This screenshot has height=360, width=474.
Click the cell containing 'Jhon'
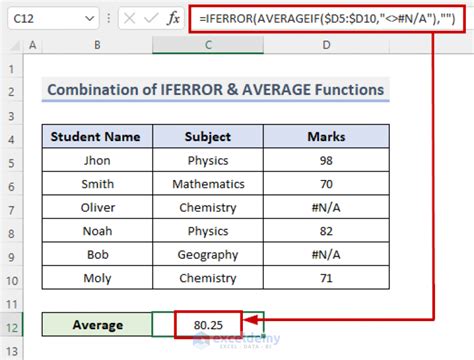click(x=97, y=160)
